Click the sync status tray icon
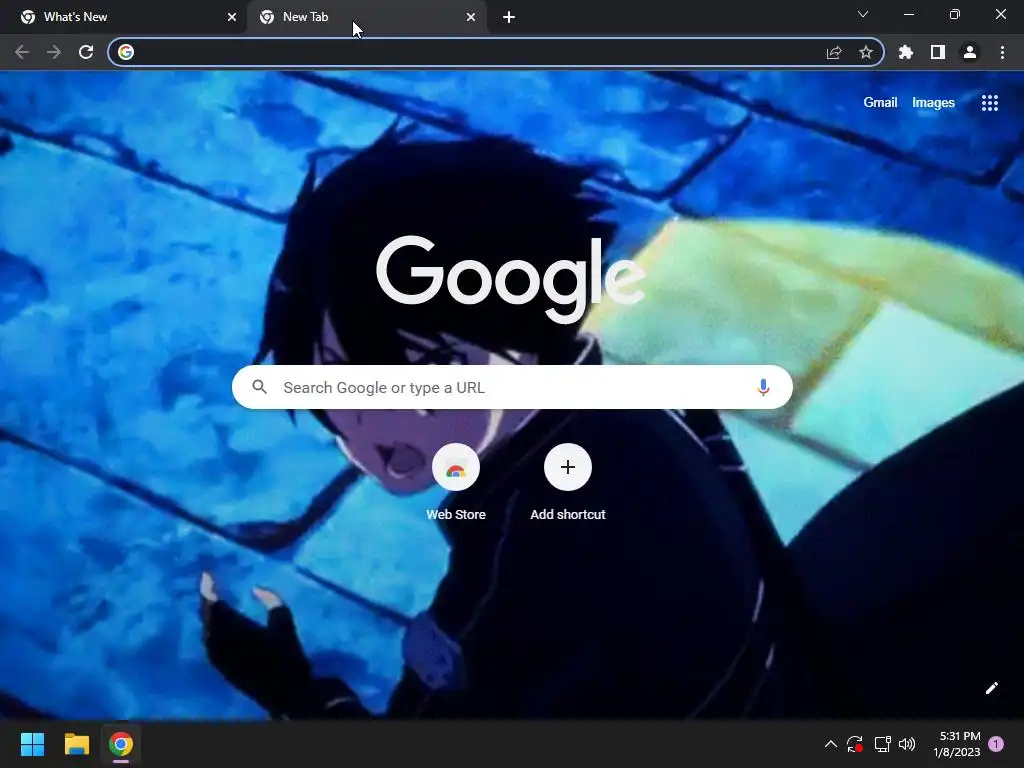Viewport: 1024px width, 768px height. point(855,744)
